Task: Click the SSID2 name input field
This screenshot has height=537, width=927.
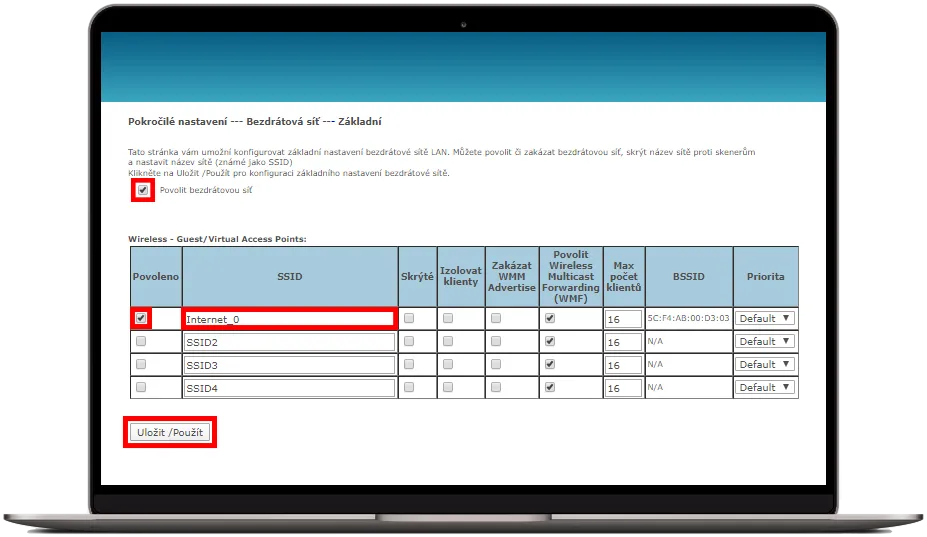Action: [x=288, y=342]
